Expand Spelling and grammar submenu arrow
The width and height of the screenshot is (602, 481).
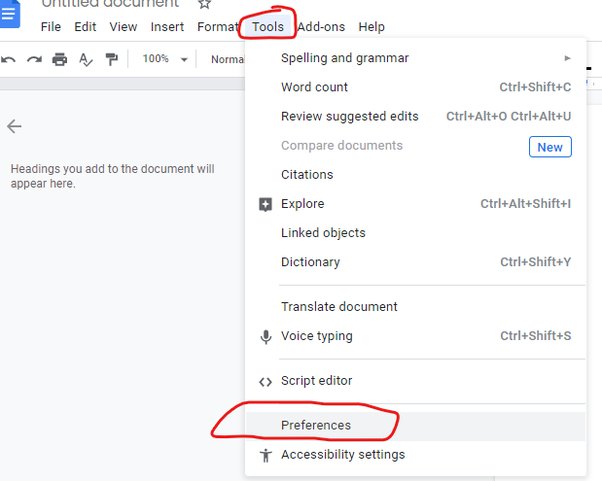click(567, 58)
